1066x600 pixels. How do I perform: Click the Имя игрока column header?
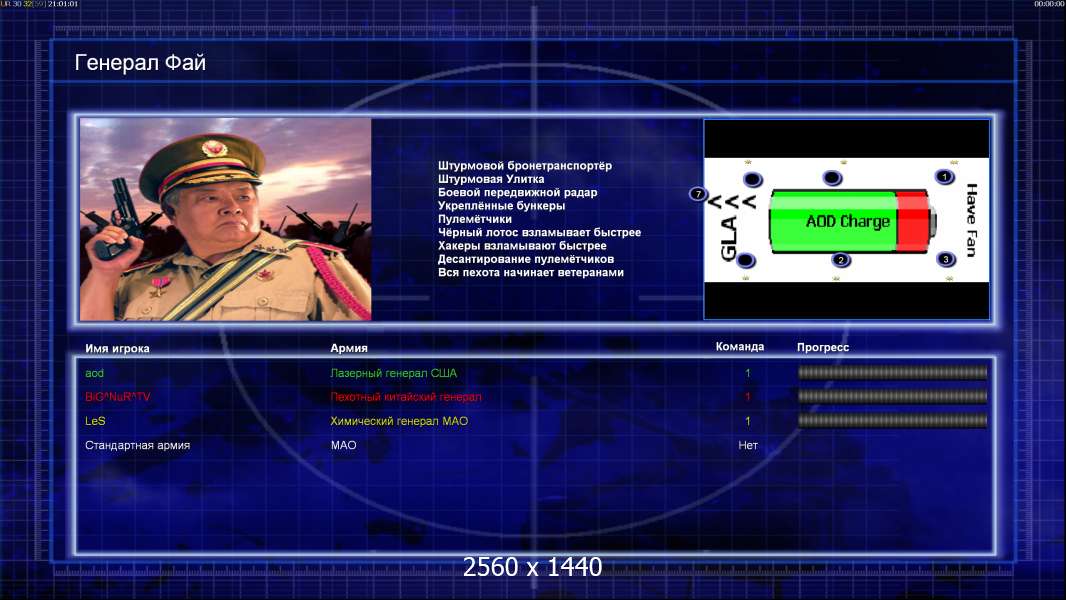click(117, 349)
